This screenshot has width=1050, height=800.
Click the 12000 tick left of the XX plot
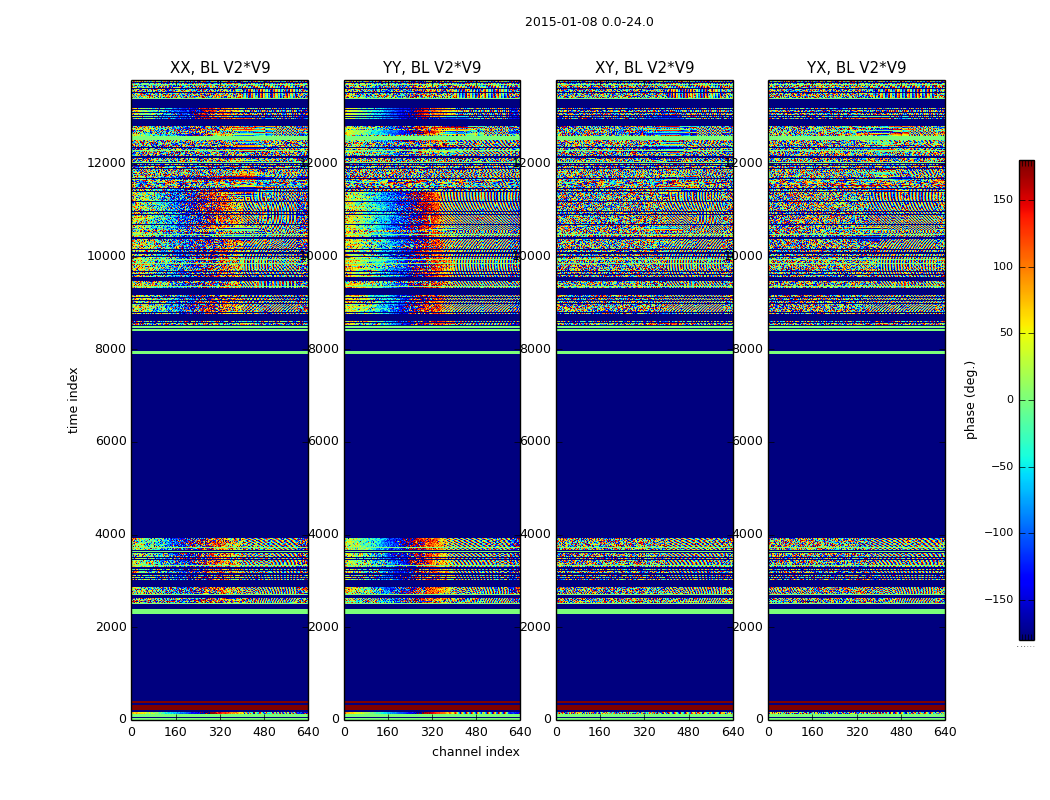pyautogui.click(x=106, y=163)
